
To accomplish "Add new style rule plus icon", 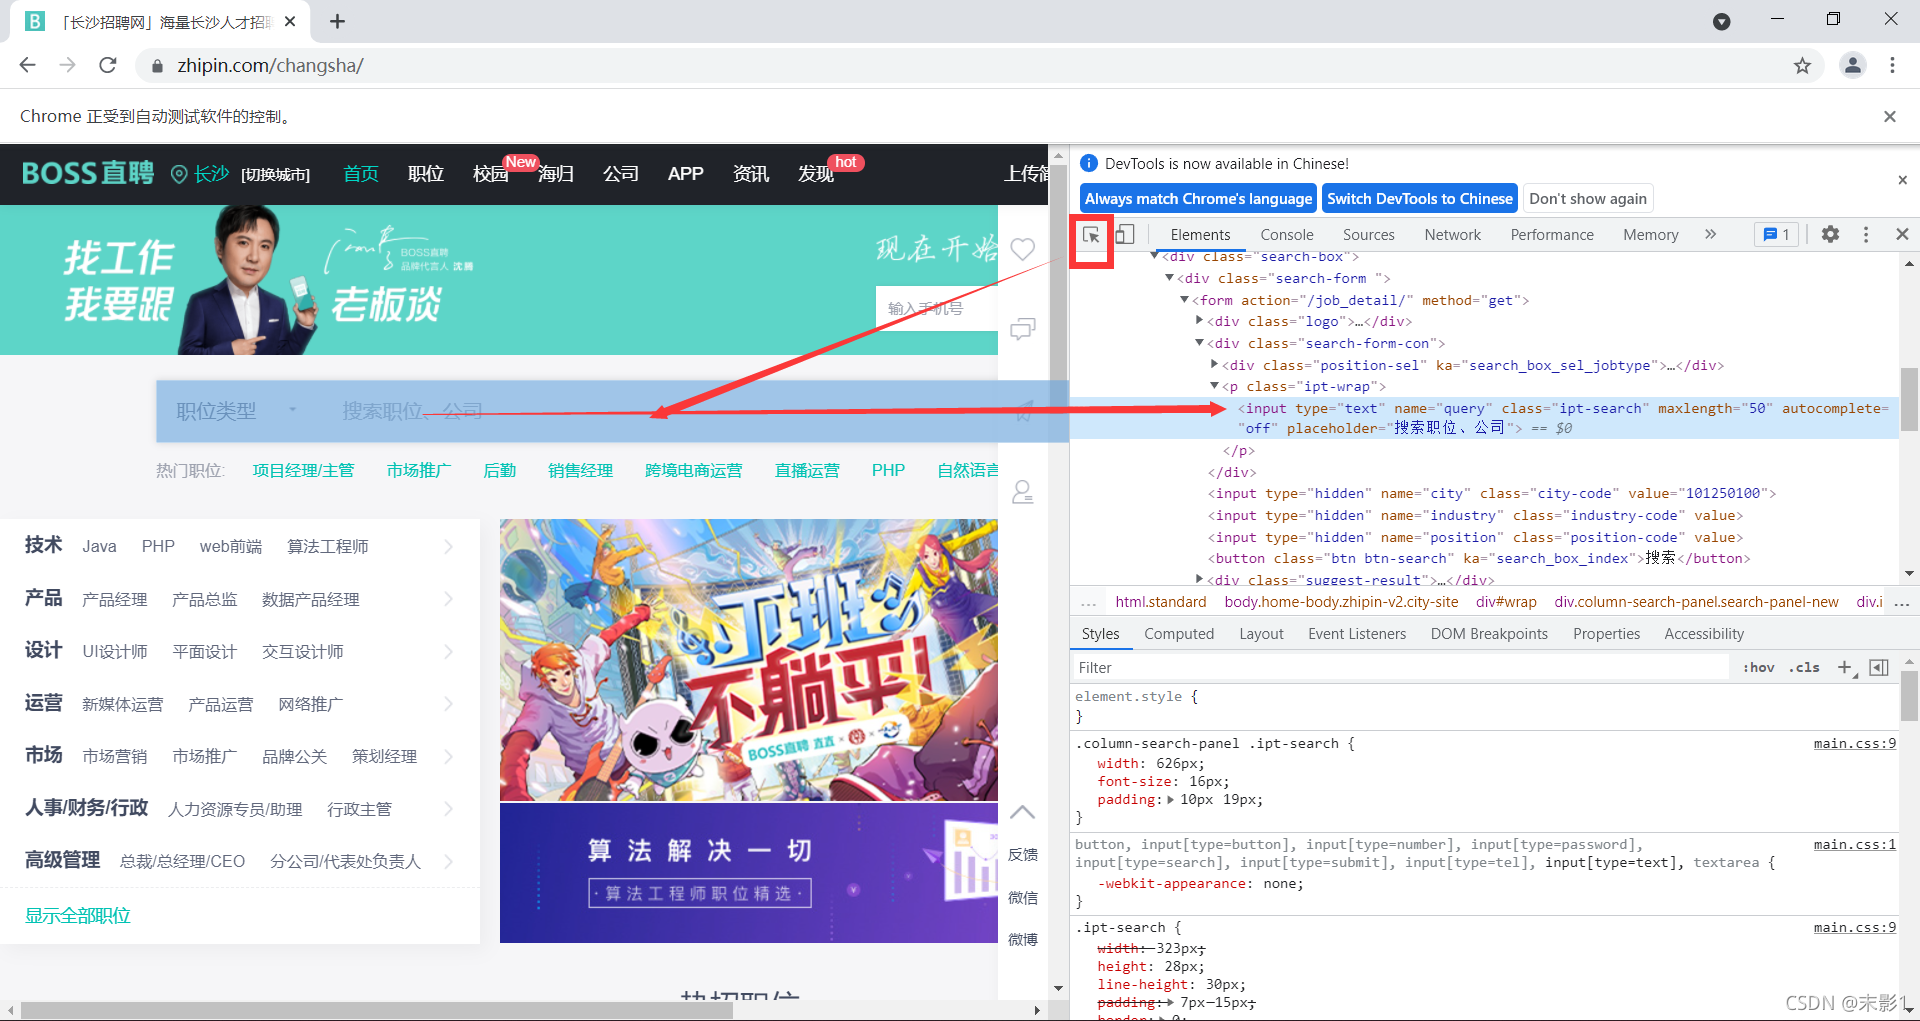I will tap(1846, 668).
